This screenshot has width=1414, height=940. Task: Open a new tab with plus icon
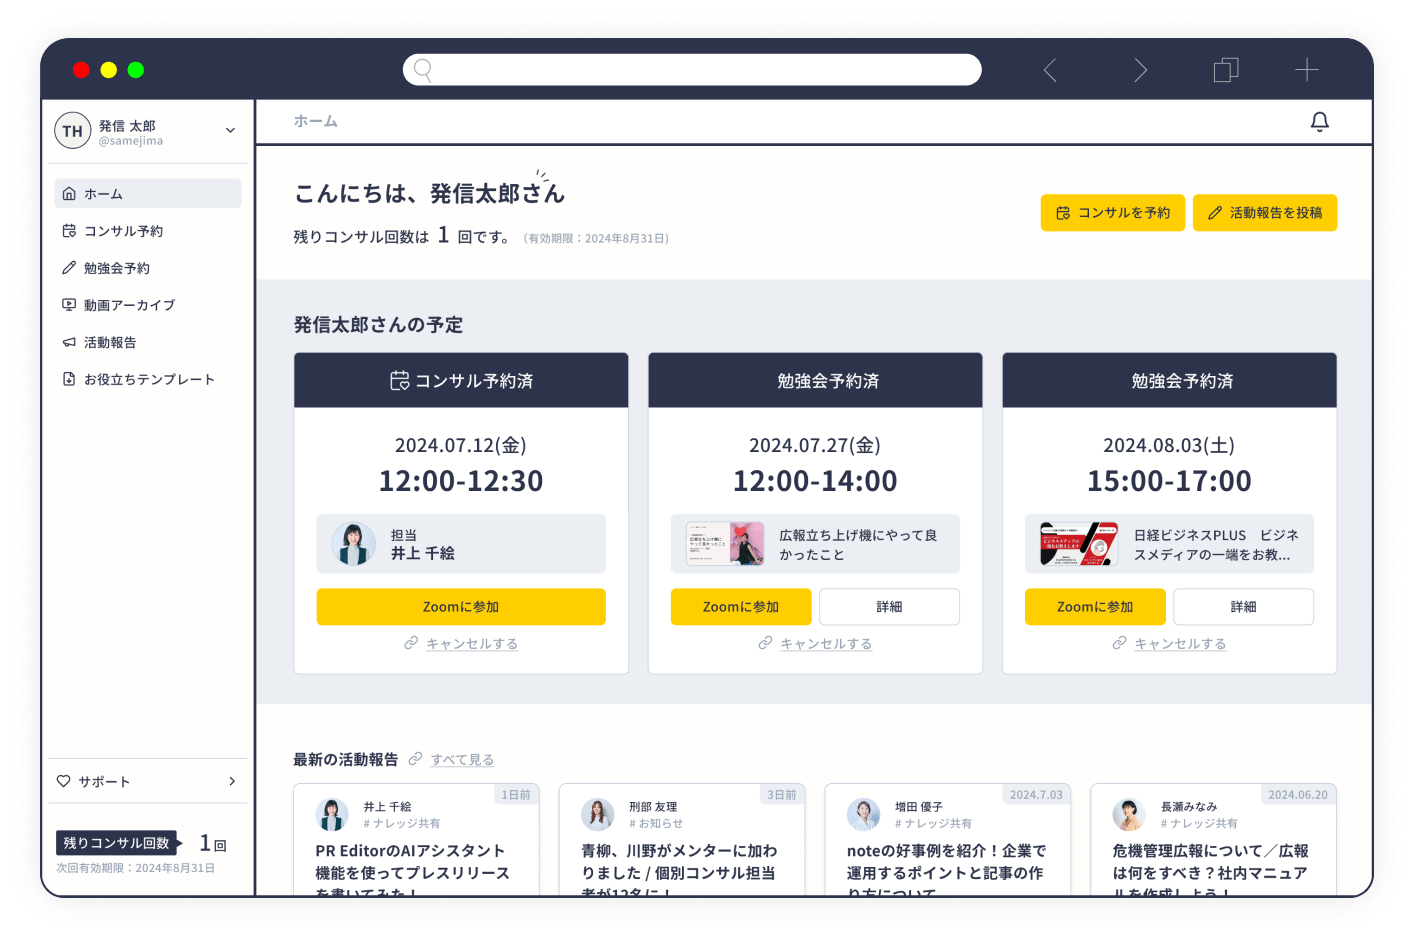coord(1307,70)
